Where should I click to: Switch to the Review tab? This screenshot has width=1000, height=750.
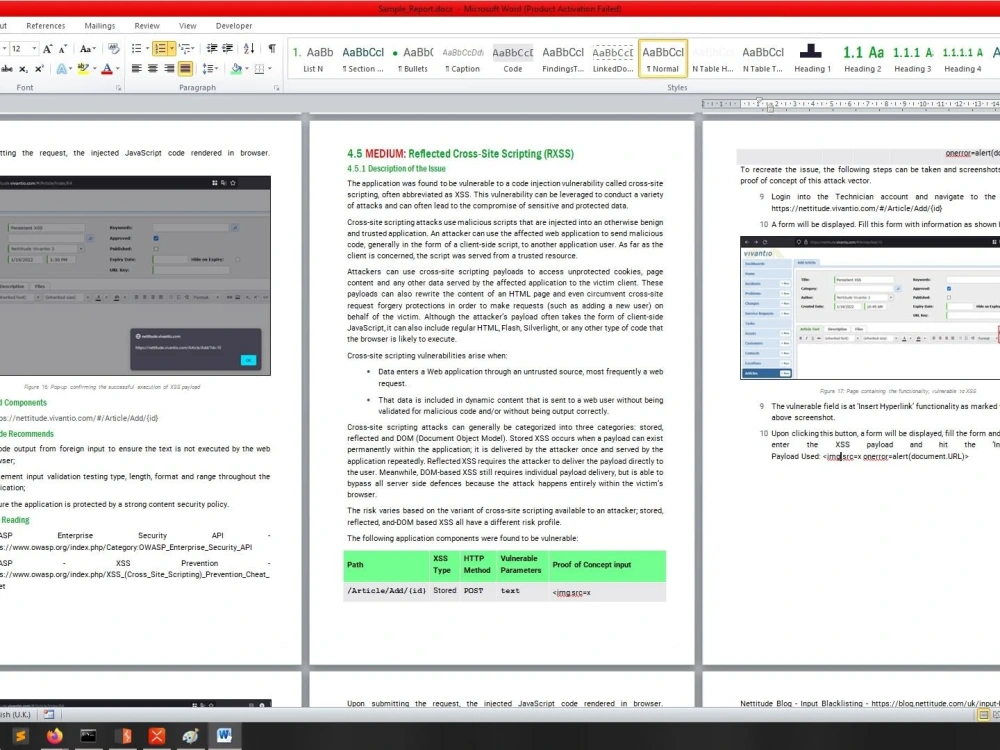pyautogui.click(x=147, y=26)
